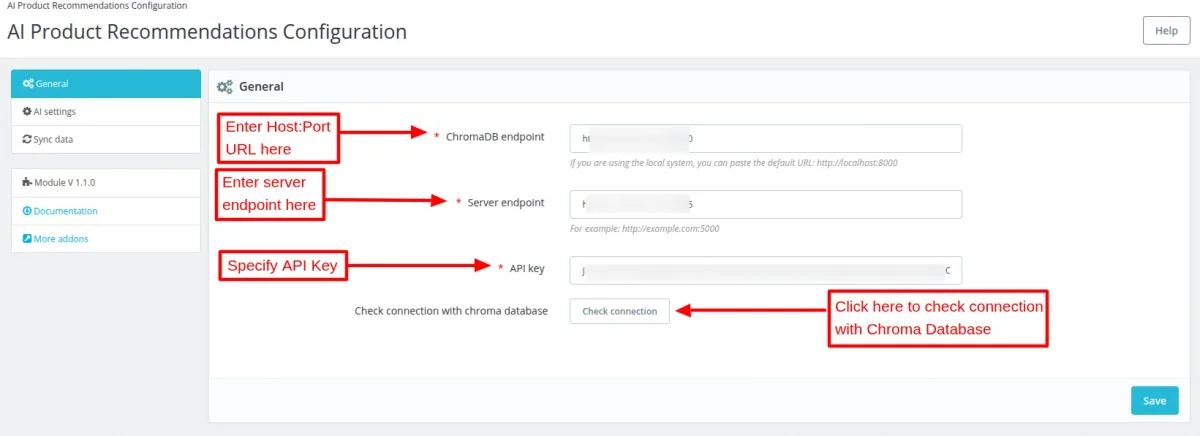Click the cogs icon in General panel header
The width and height of the screenshot is (1200, 436).
click(x=225, y=87)
